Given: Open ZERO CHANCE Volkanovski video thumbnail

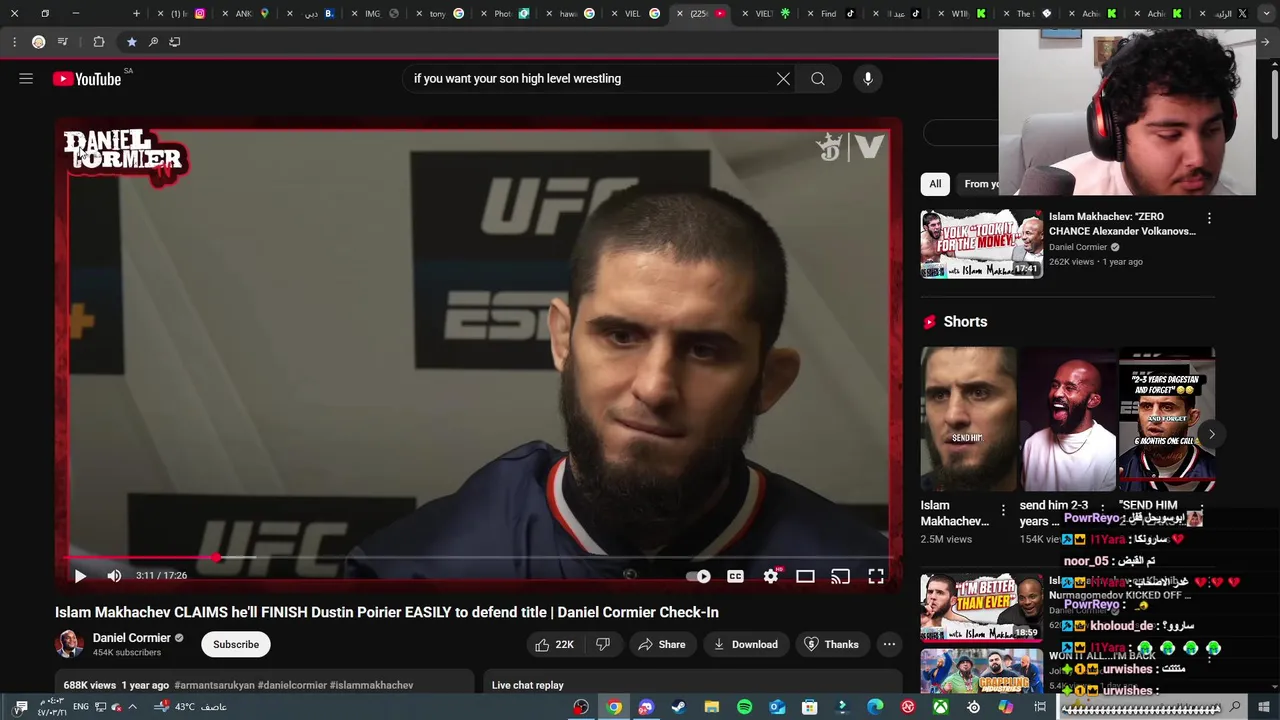Looking at the screenshot, I should click(982, 243).
